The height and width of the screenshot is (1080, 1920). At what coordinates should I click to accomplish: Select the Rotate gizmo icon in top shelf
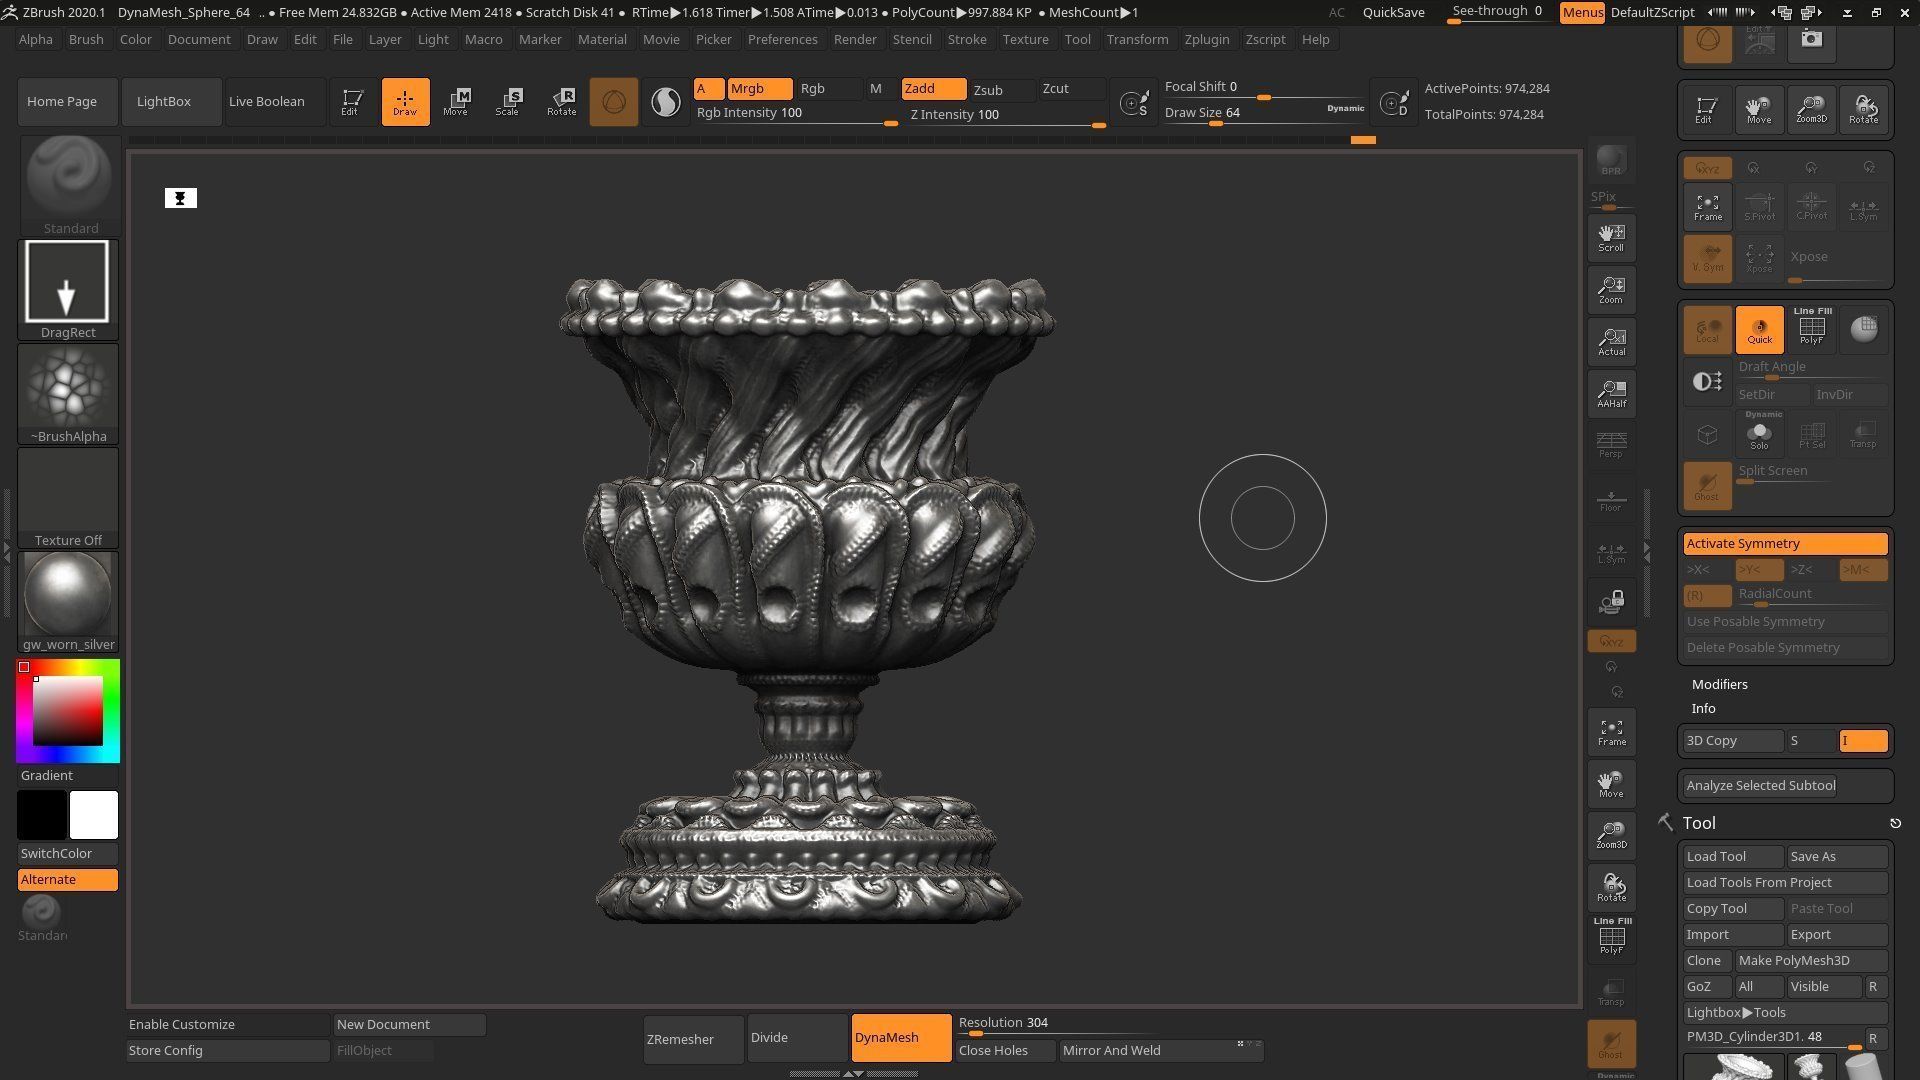561,102
